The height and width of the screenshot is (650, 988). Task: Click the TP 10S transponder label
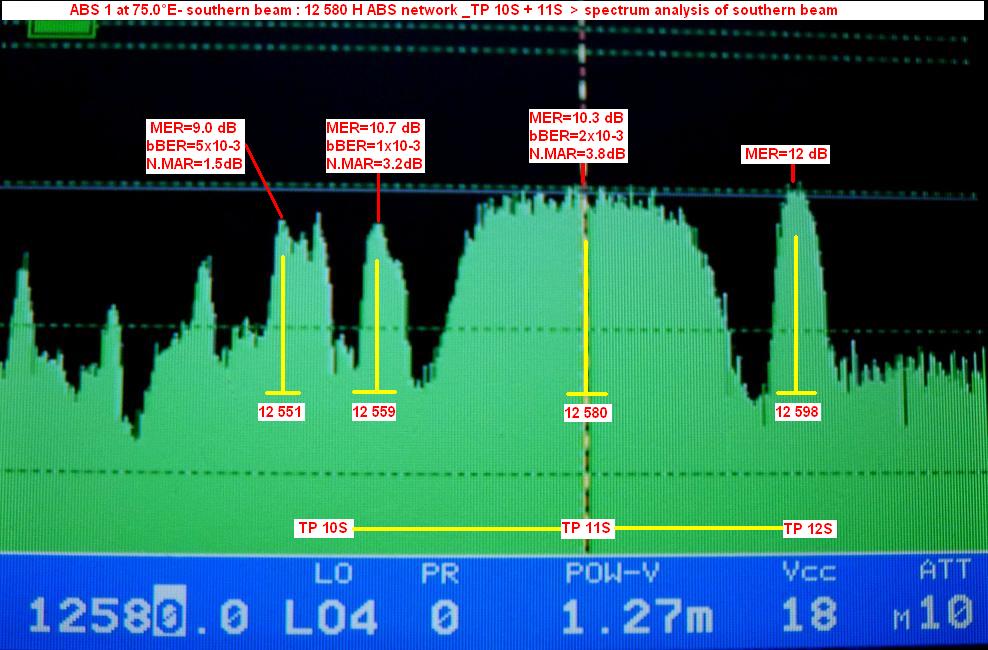[x=323, y=528]
